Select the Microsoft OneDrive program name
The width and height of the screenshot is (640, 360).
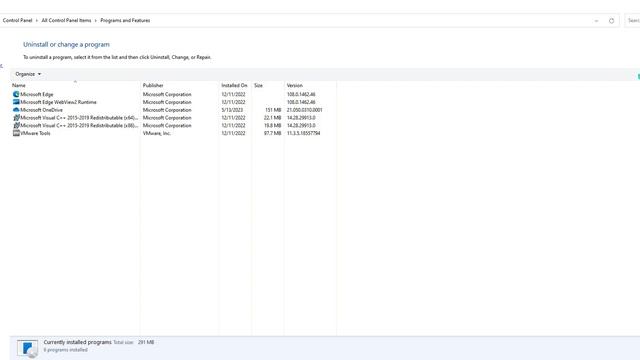pos(41,110)
